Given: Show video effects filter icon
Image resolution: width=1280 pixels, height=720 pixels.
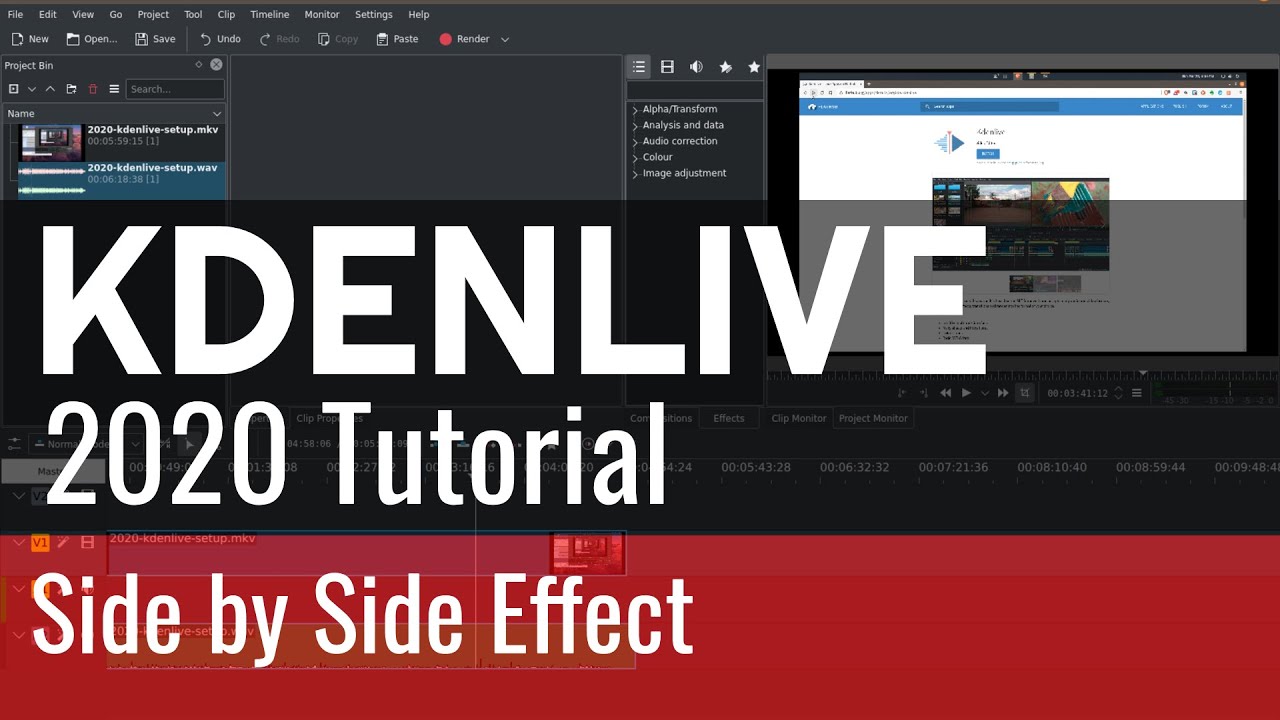Looking at the screenshot, I should (x=667, y=67).
